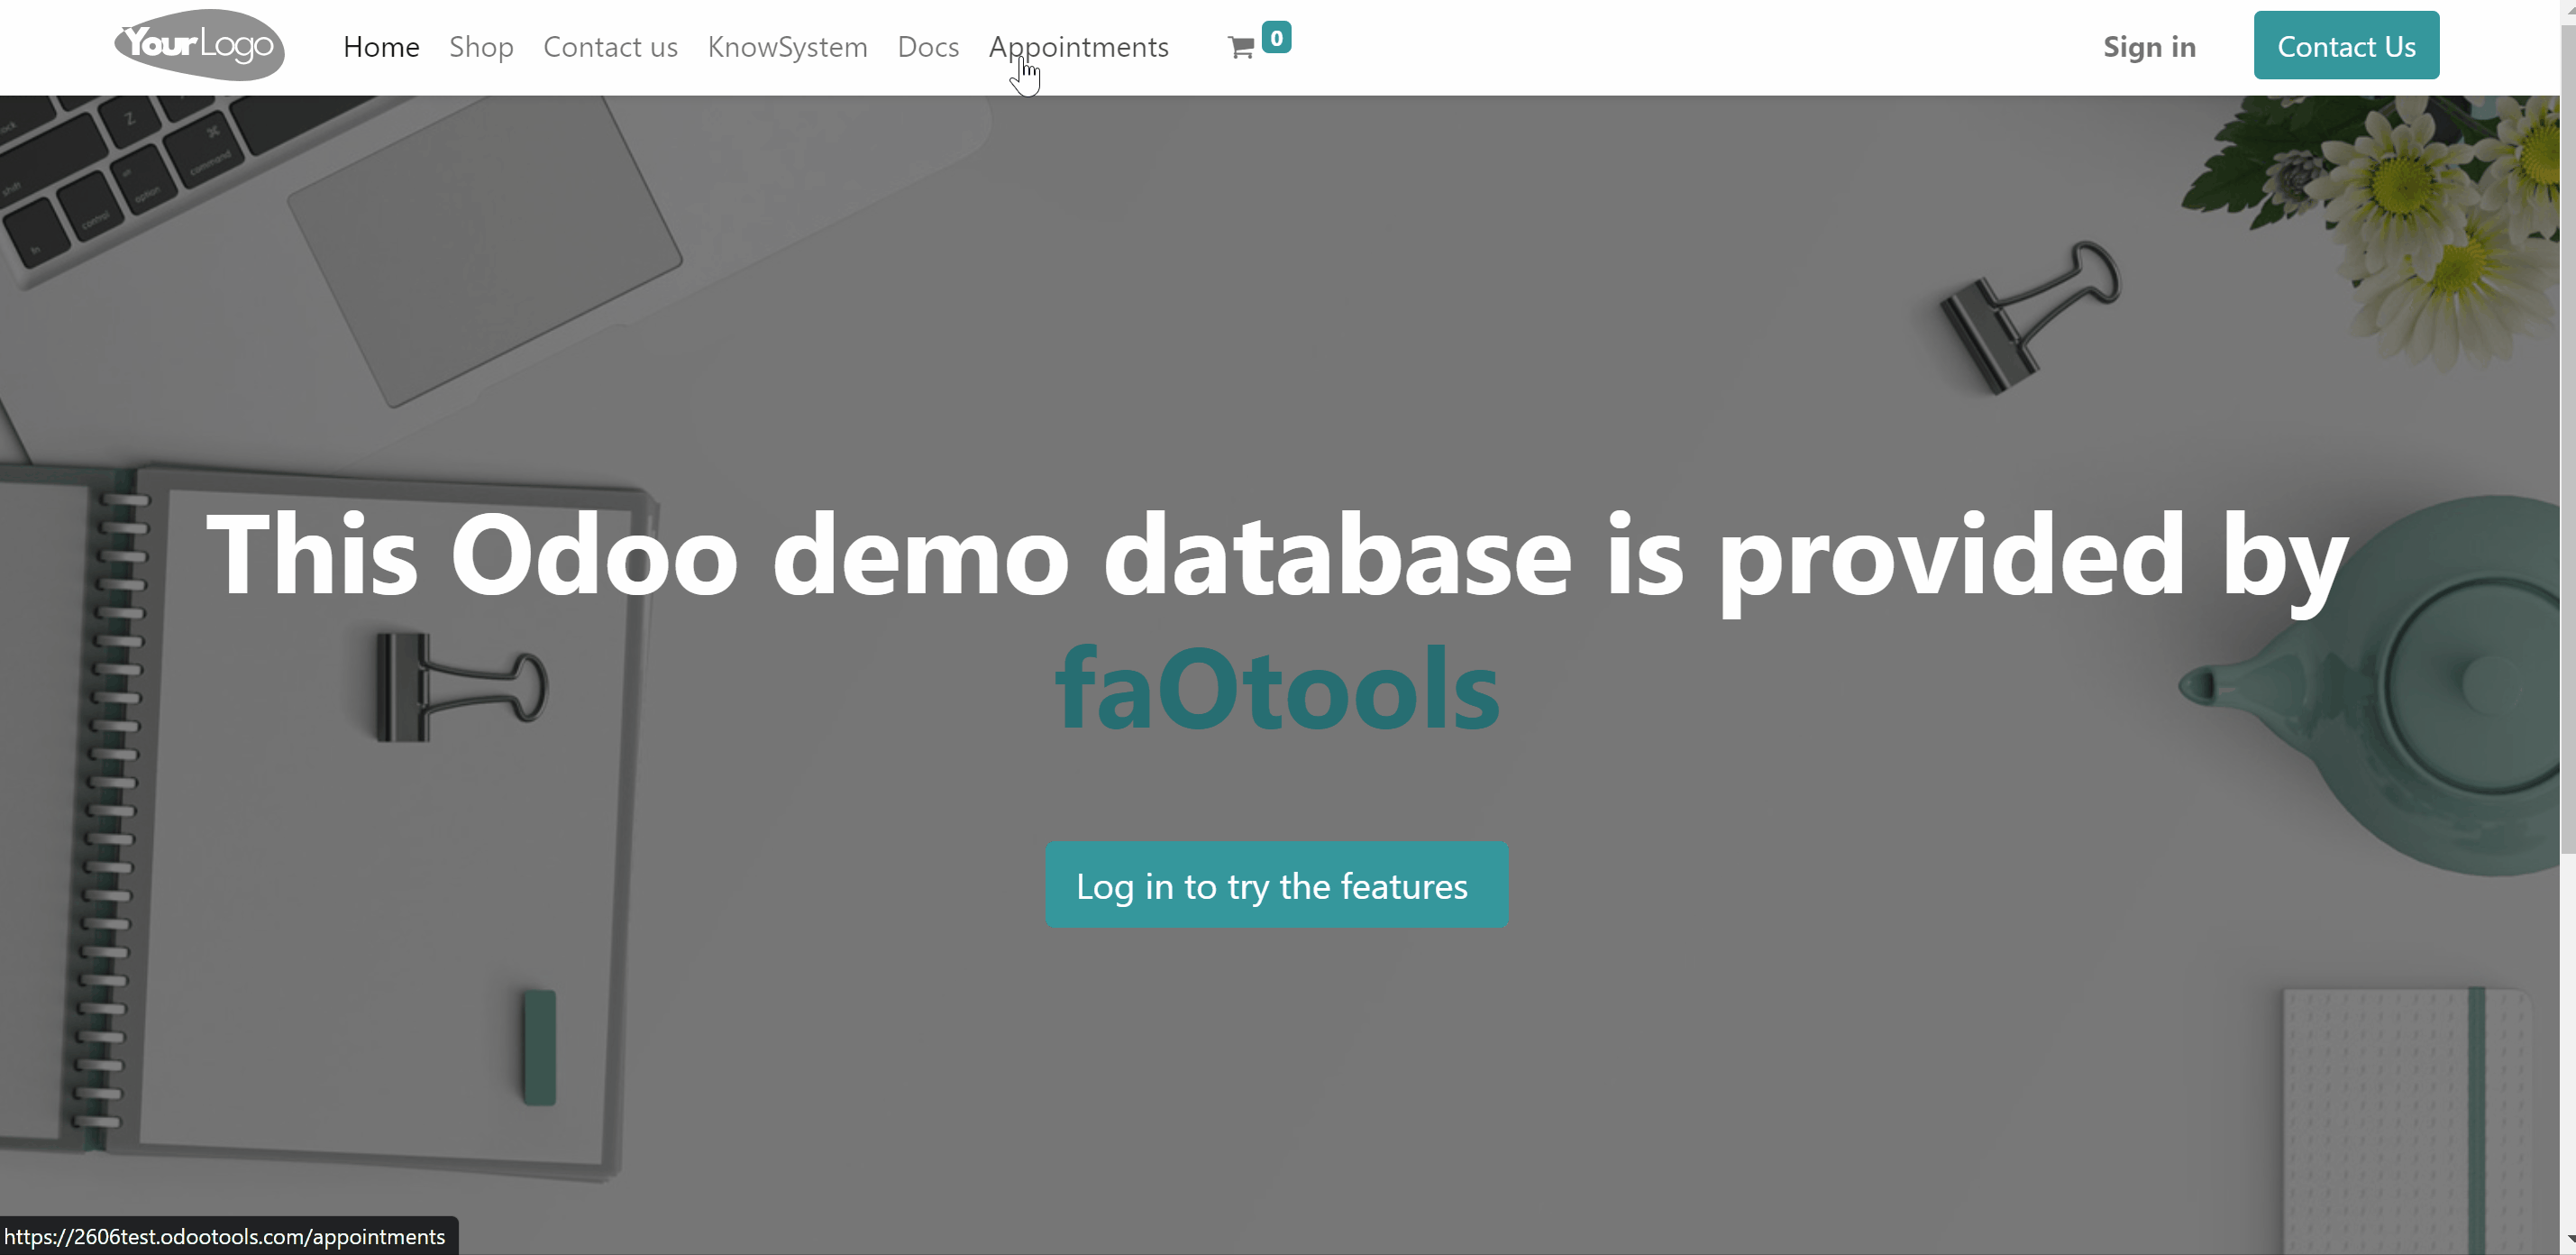
Task: Open the Docs menu item
Action: (928, 47)
